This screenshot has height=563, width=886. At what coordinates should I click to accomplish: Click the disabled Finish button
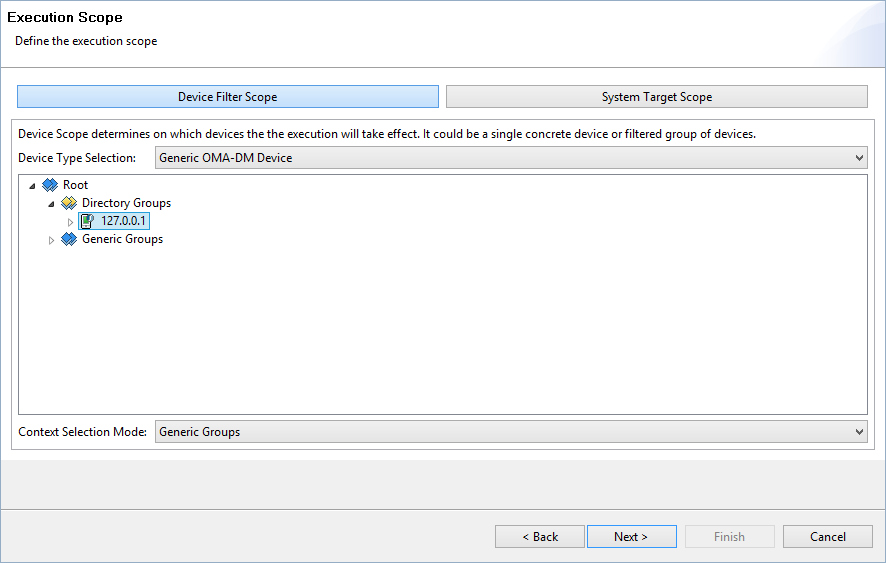[729, 536]
